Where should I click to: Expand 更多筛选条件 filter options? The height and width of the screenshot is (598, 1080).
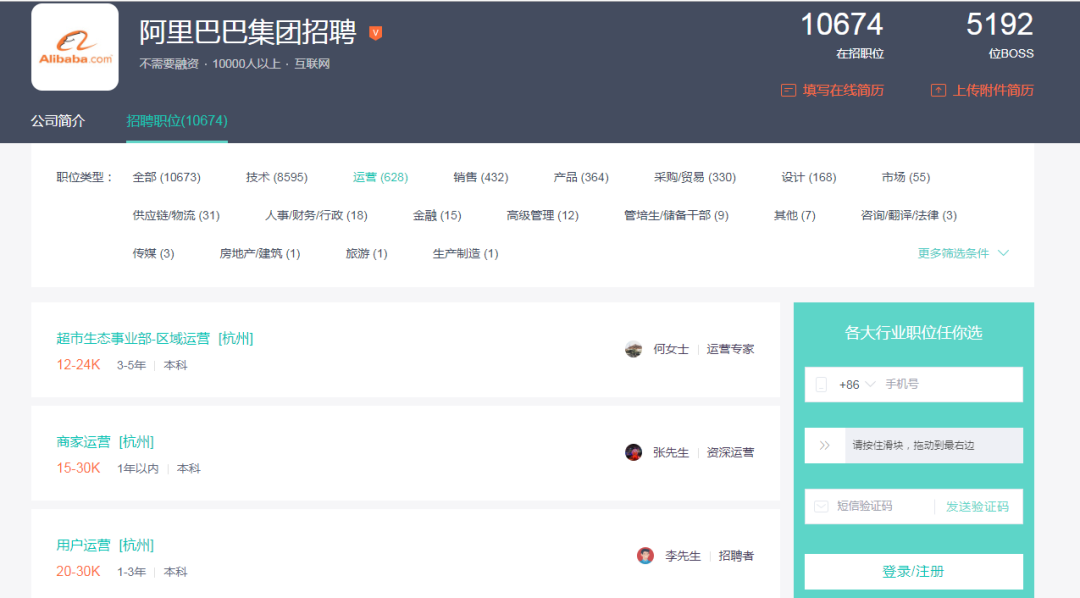pyautogui.click(x=963, y=253)
